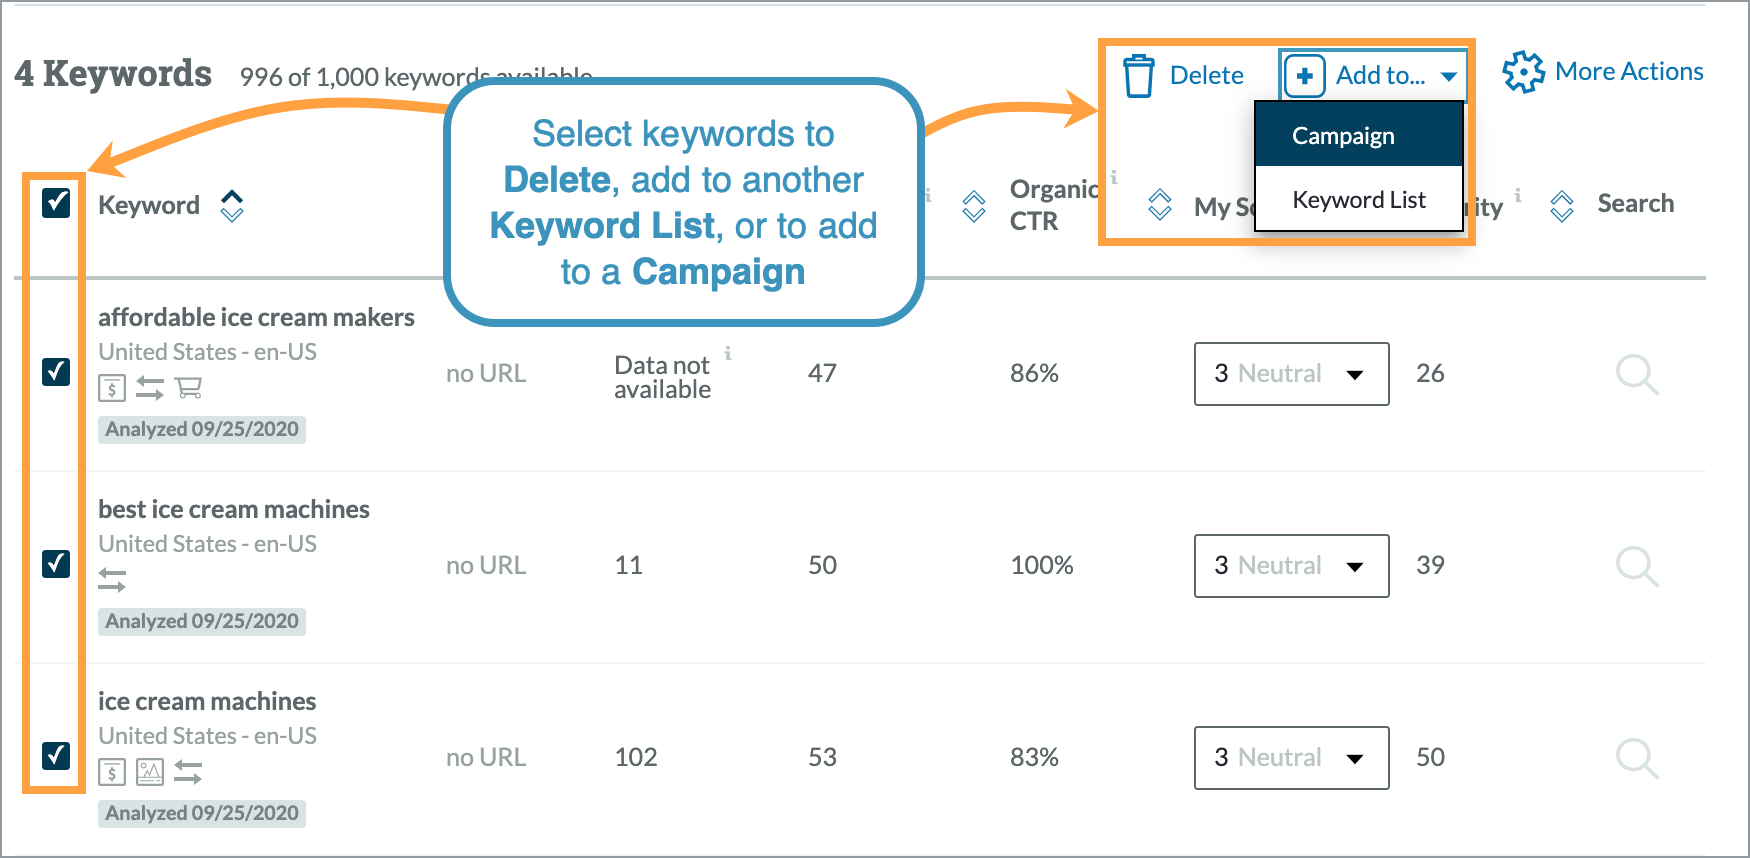Expand Neutral score dropdown for ice cream machines

1291,758
